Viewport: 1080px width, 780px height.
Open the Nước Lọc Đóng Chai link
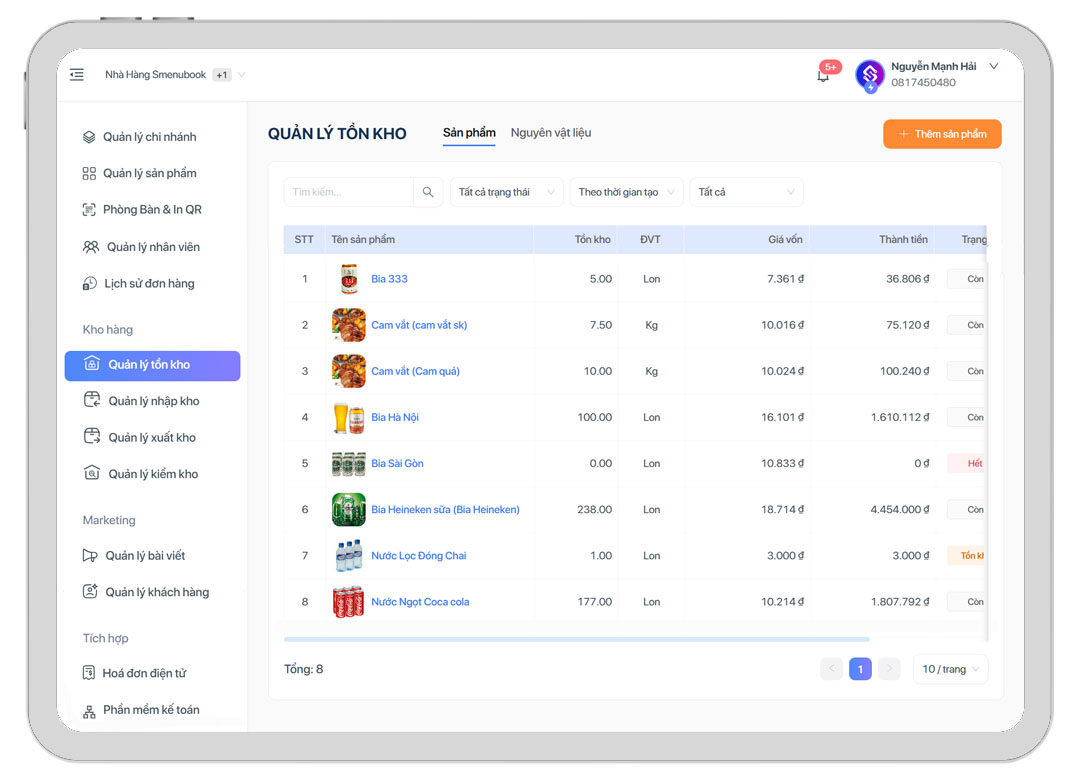coord(419,556)
